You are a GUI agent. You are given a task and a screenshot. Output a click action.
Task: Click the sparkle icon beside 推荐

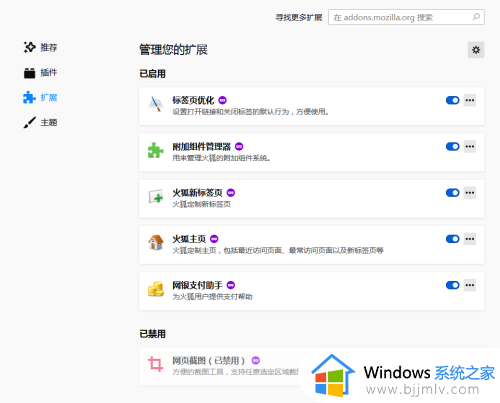(x=29, y=47)
